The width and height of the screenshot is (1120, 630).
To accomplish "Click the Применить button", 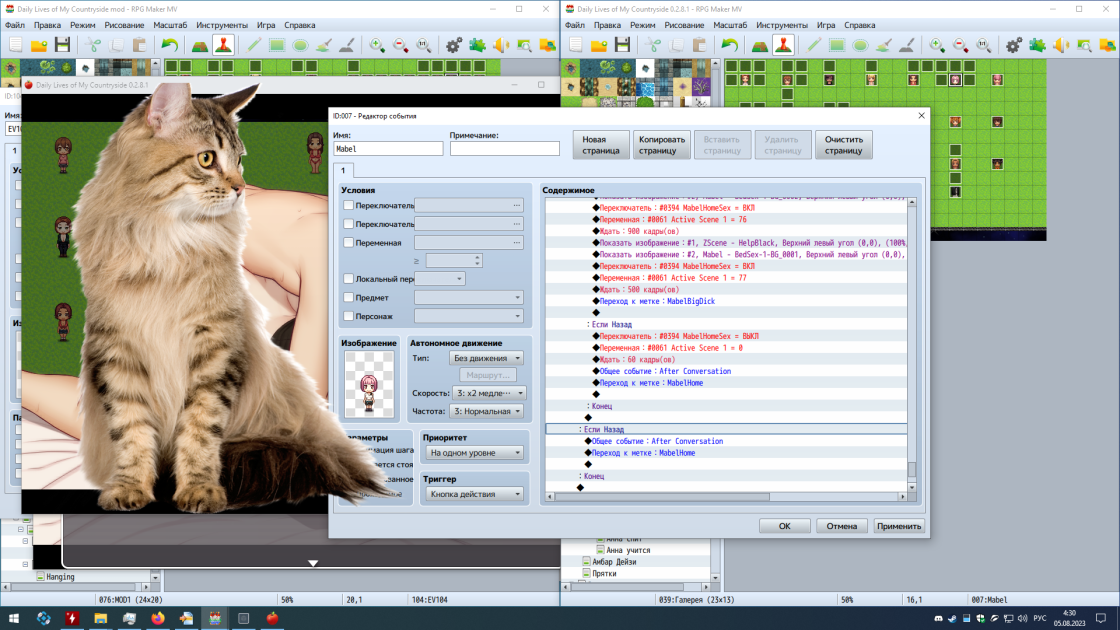I will 899,526.
